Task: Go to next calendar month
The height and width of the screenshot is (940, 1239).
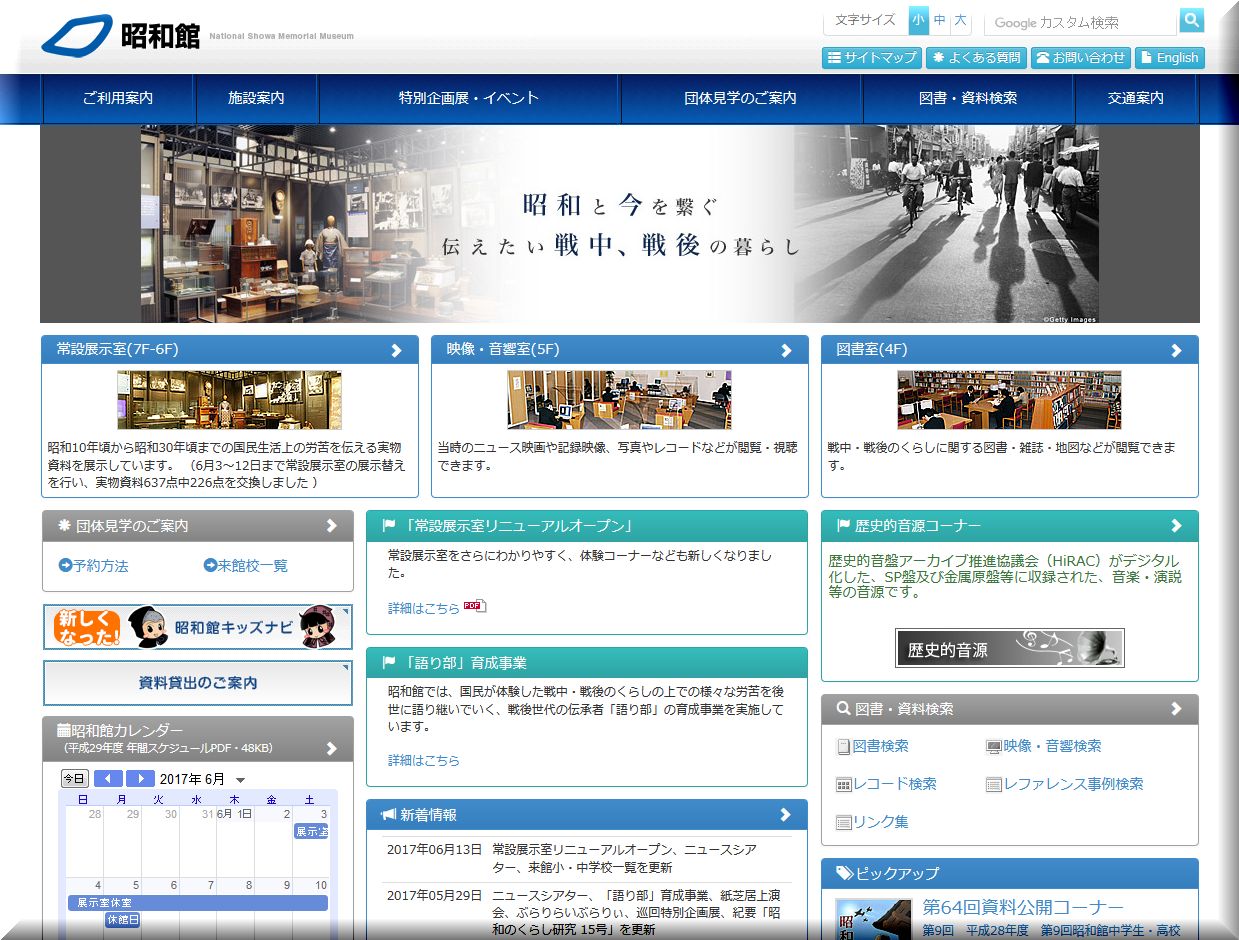Action: 140,779
